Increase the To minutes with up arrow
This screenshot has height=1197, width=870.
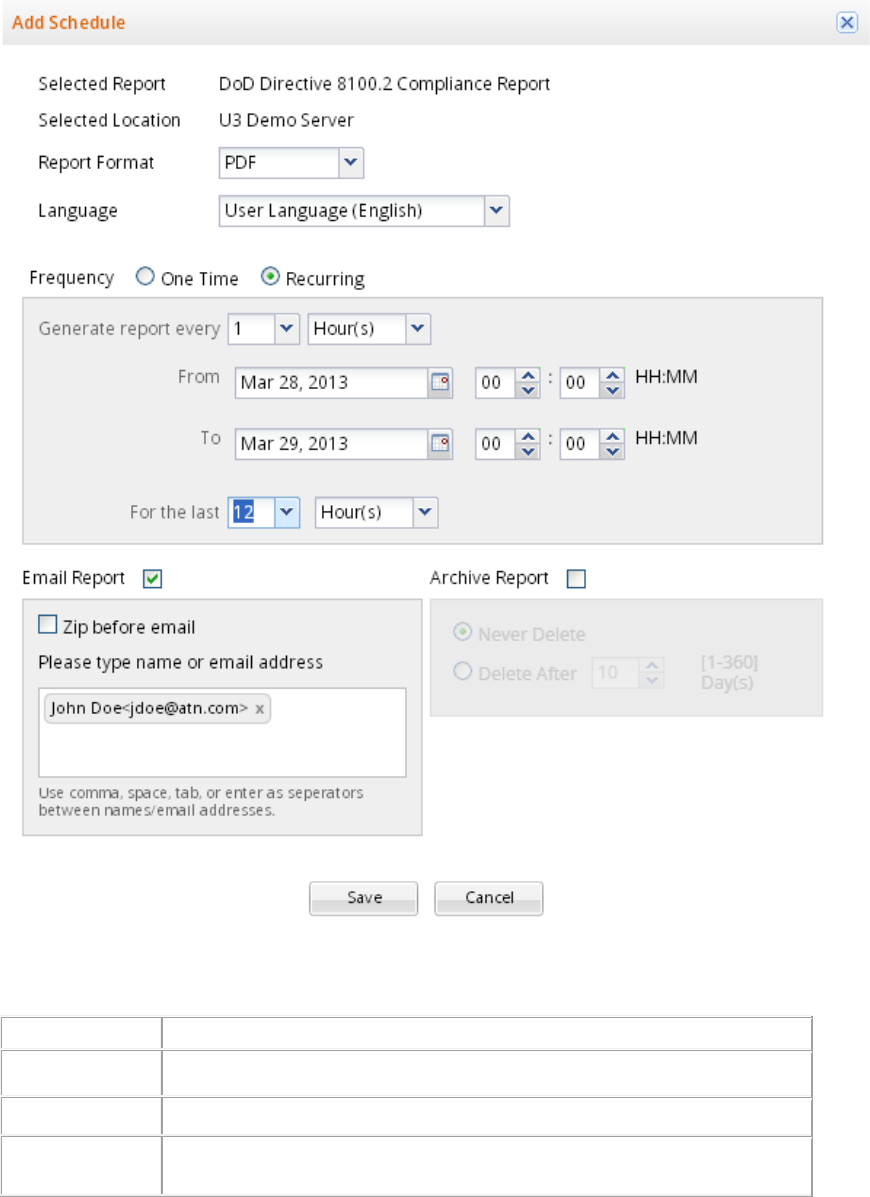pos(613,437)
